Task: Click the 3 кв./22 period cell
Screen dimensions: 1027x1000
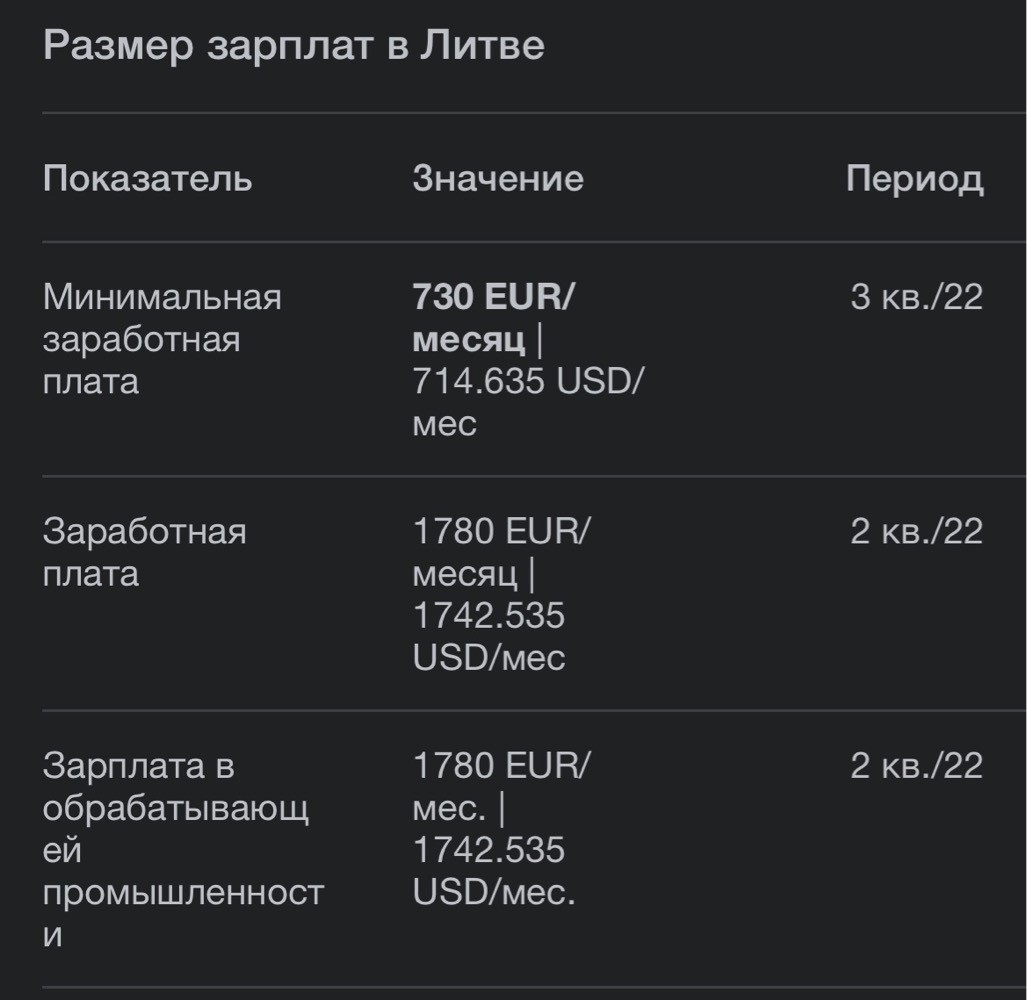Action: pos(916,297)
